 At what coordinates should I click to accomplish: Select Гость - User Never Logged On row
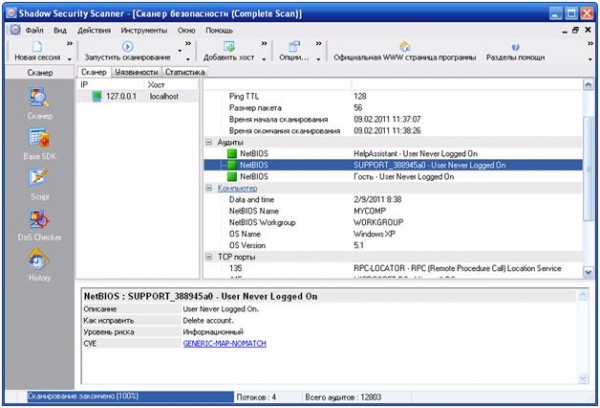pos(393,176)
